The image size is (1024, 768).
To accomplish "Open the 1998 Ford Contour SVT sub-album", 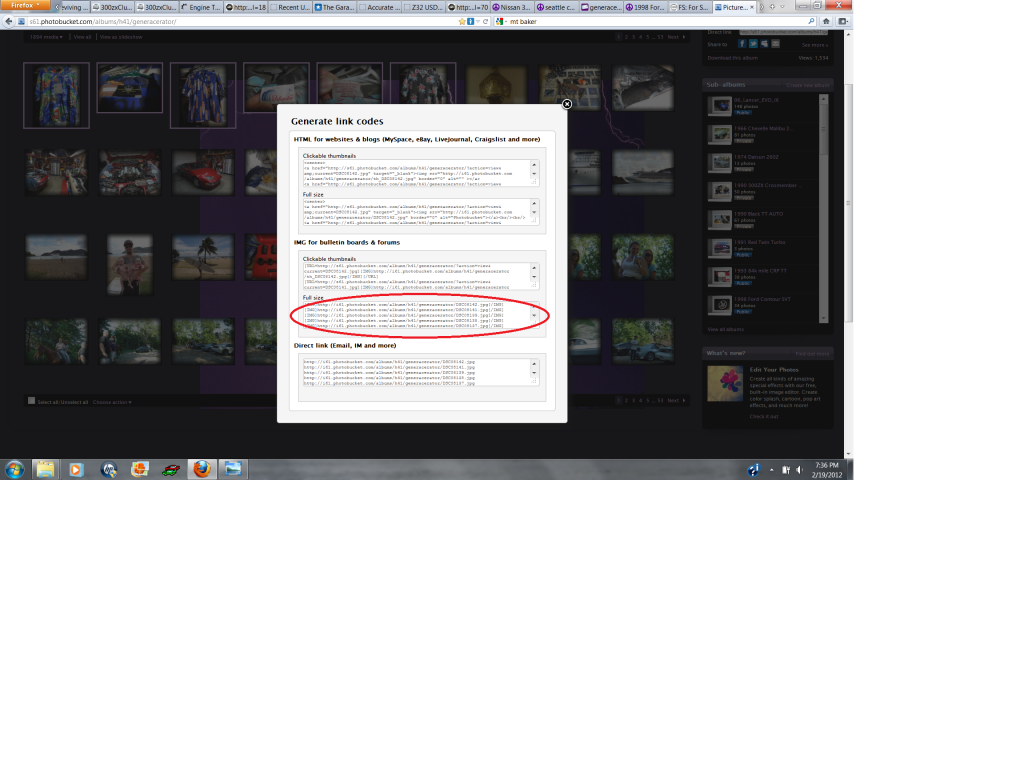I will click(x=762, y=298).
